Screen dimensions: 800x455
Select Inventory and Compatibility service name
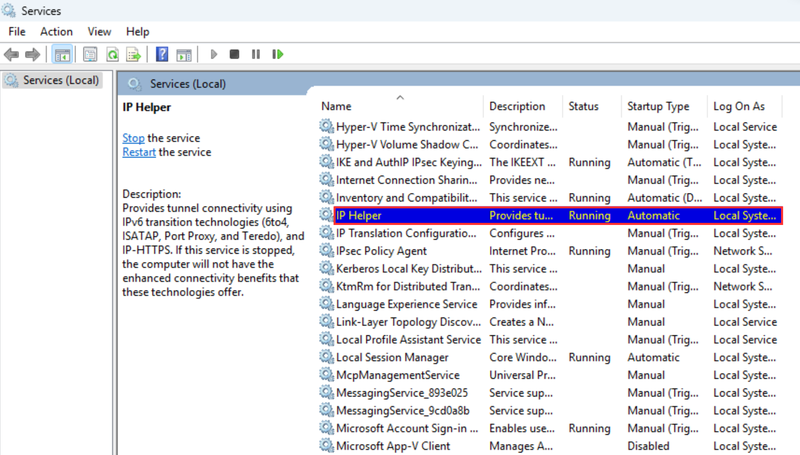click(x=407, y=197)
